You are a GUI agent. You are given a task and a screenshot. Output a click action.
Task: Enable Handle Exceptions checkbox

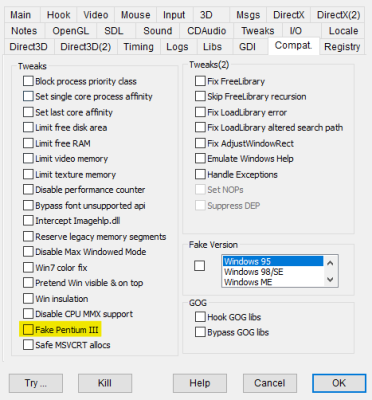200,174
